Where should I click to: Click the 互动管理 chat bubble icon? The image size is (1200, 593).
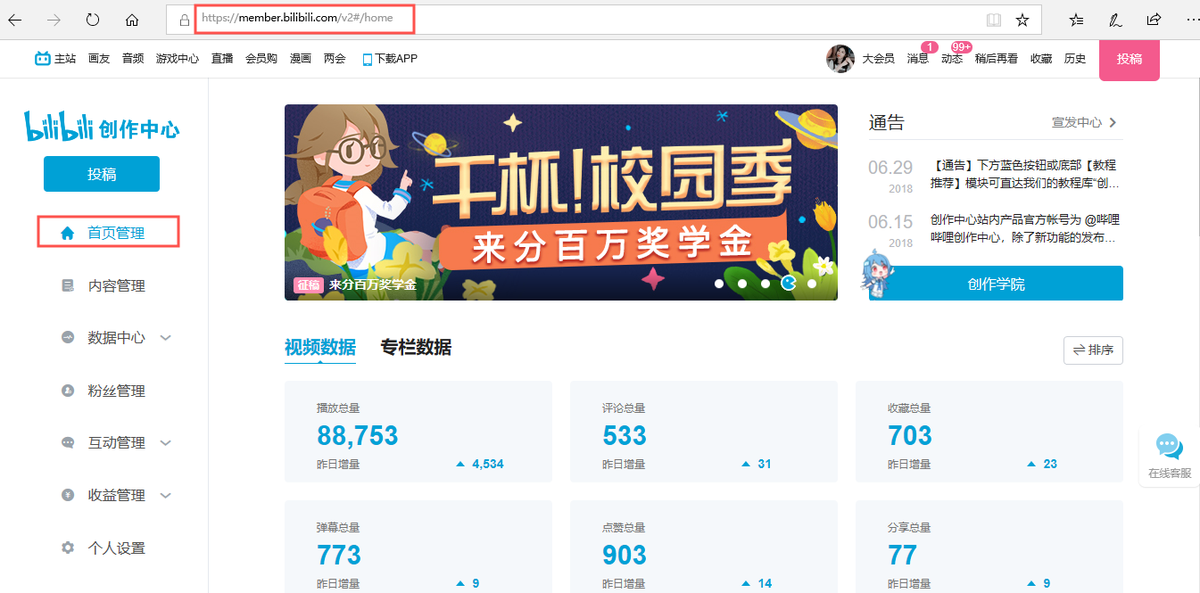[68, 443]
